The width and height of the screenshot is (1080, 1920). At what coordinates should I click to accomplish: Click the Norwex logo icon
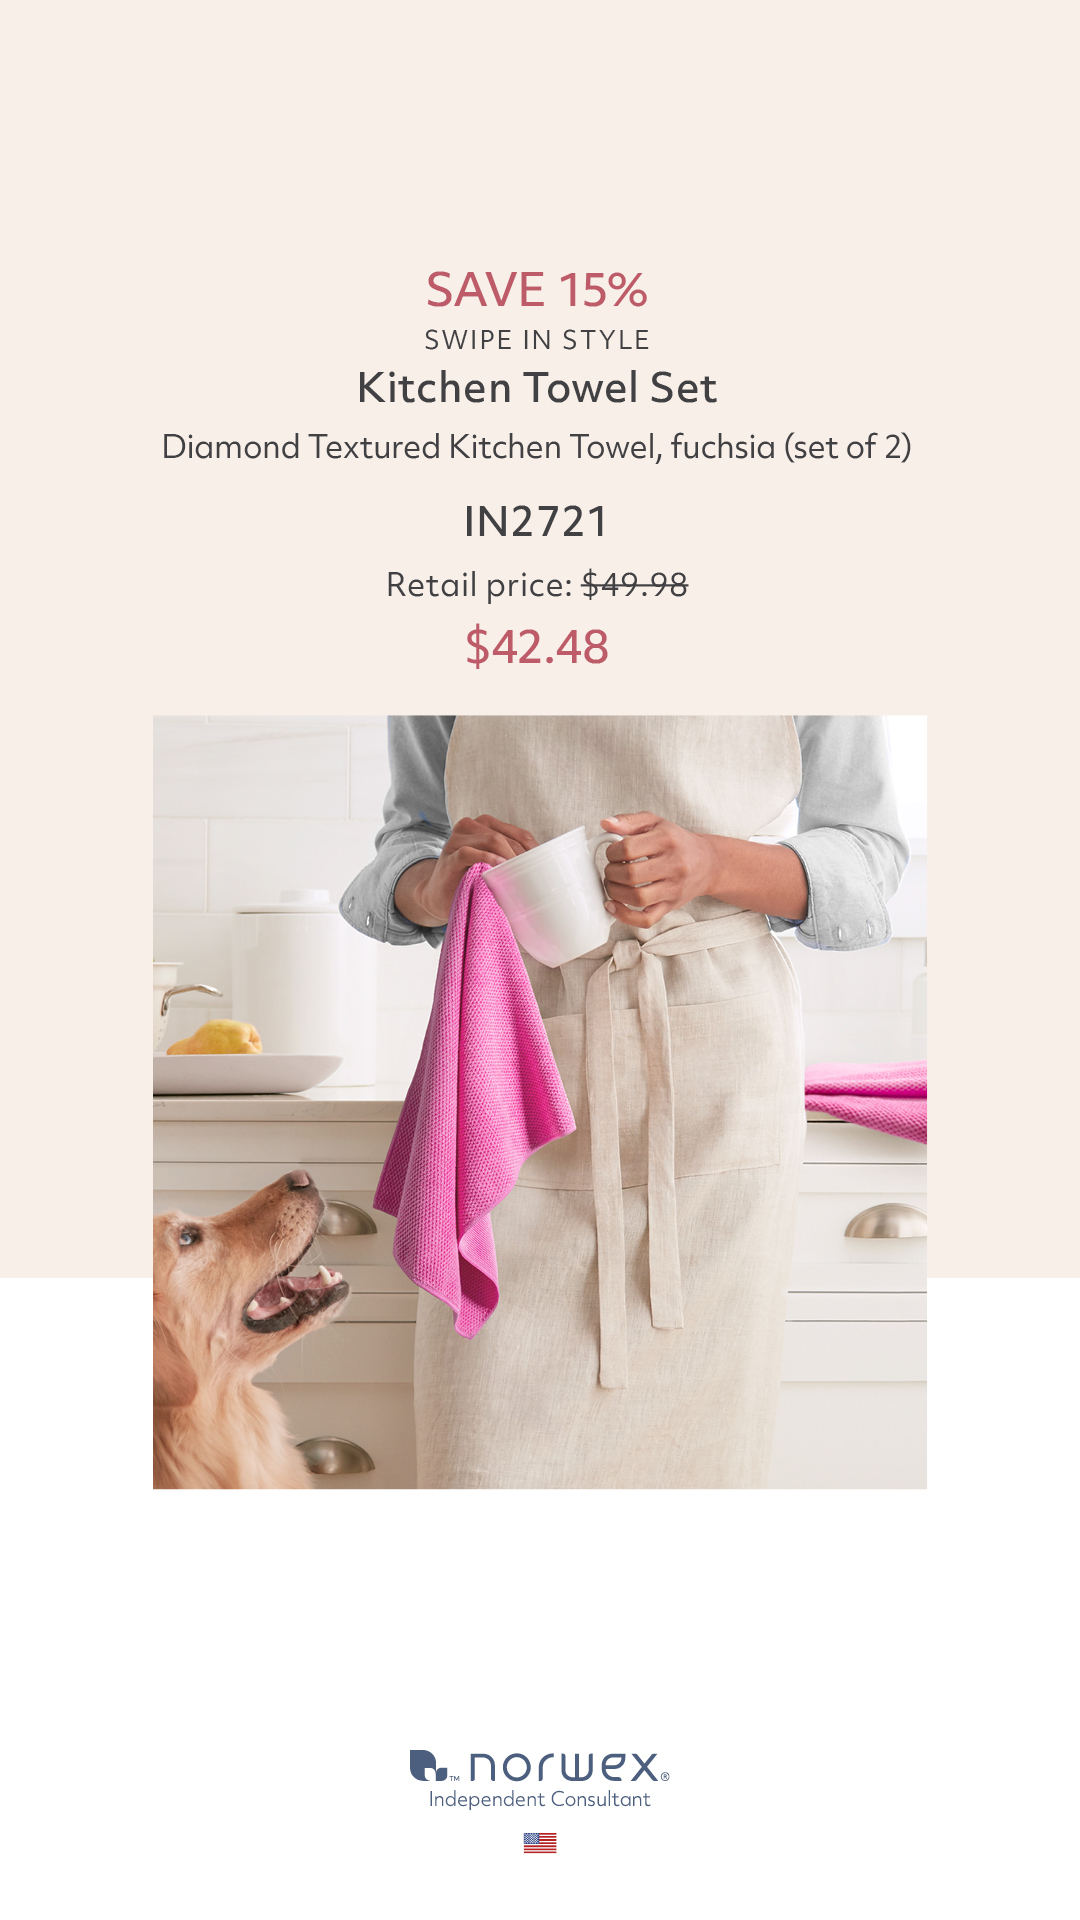point(429,1766)
